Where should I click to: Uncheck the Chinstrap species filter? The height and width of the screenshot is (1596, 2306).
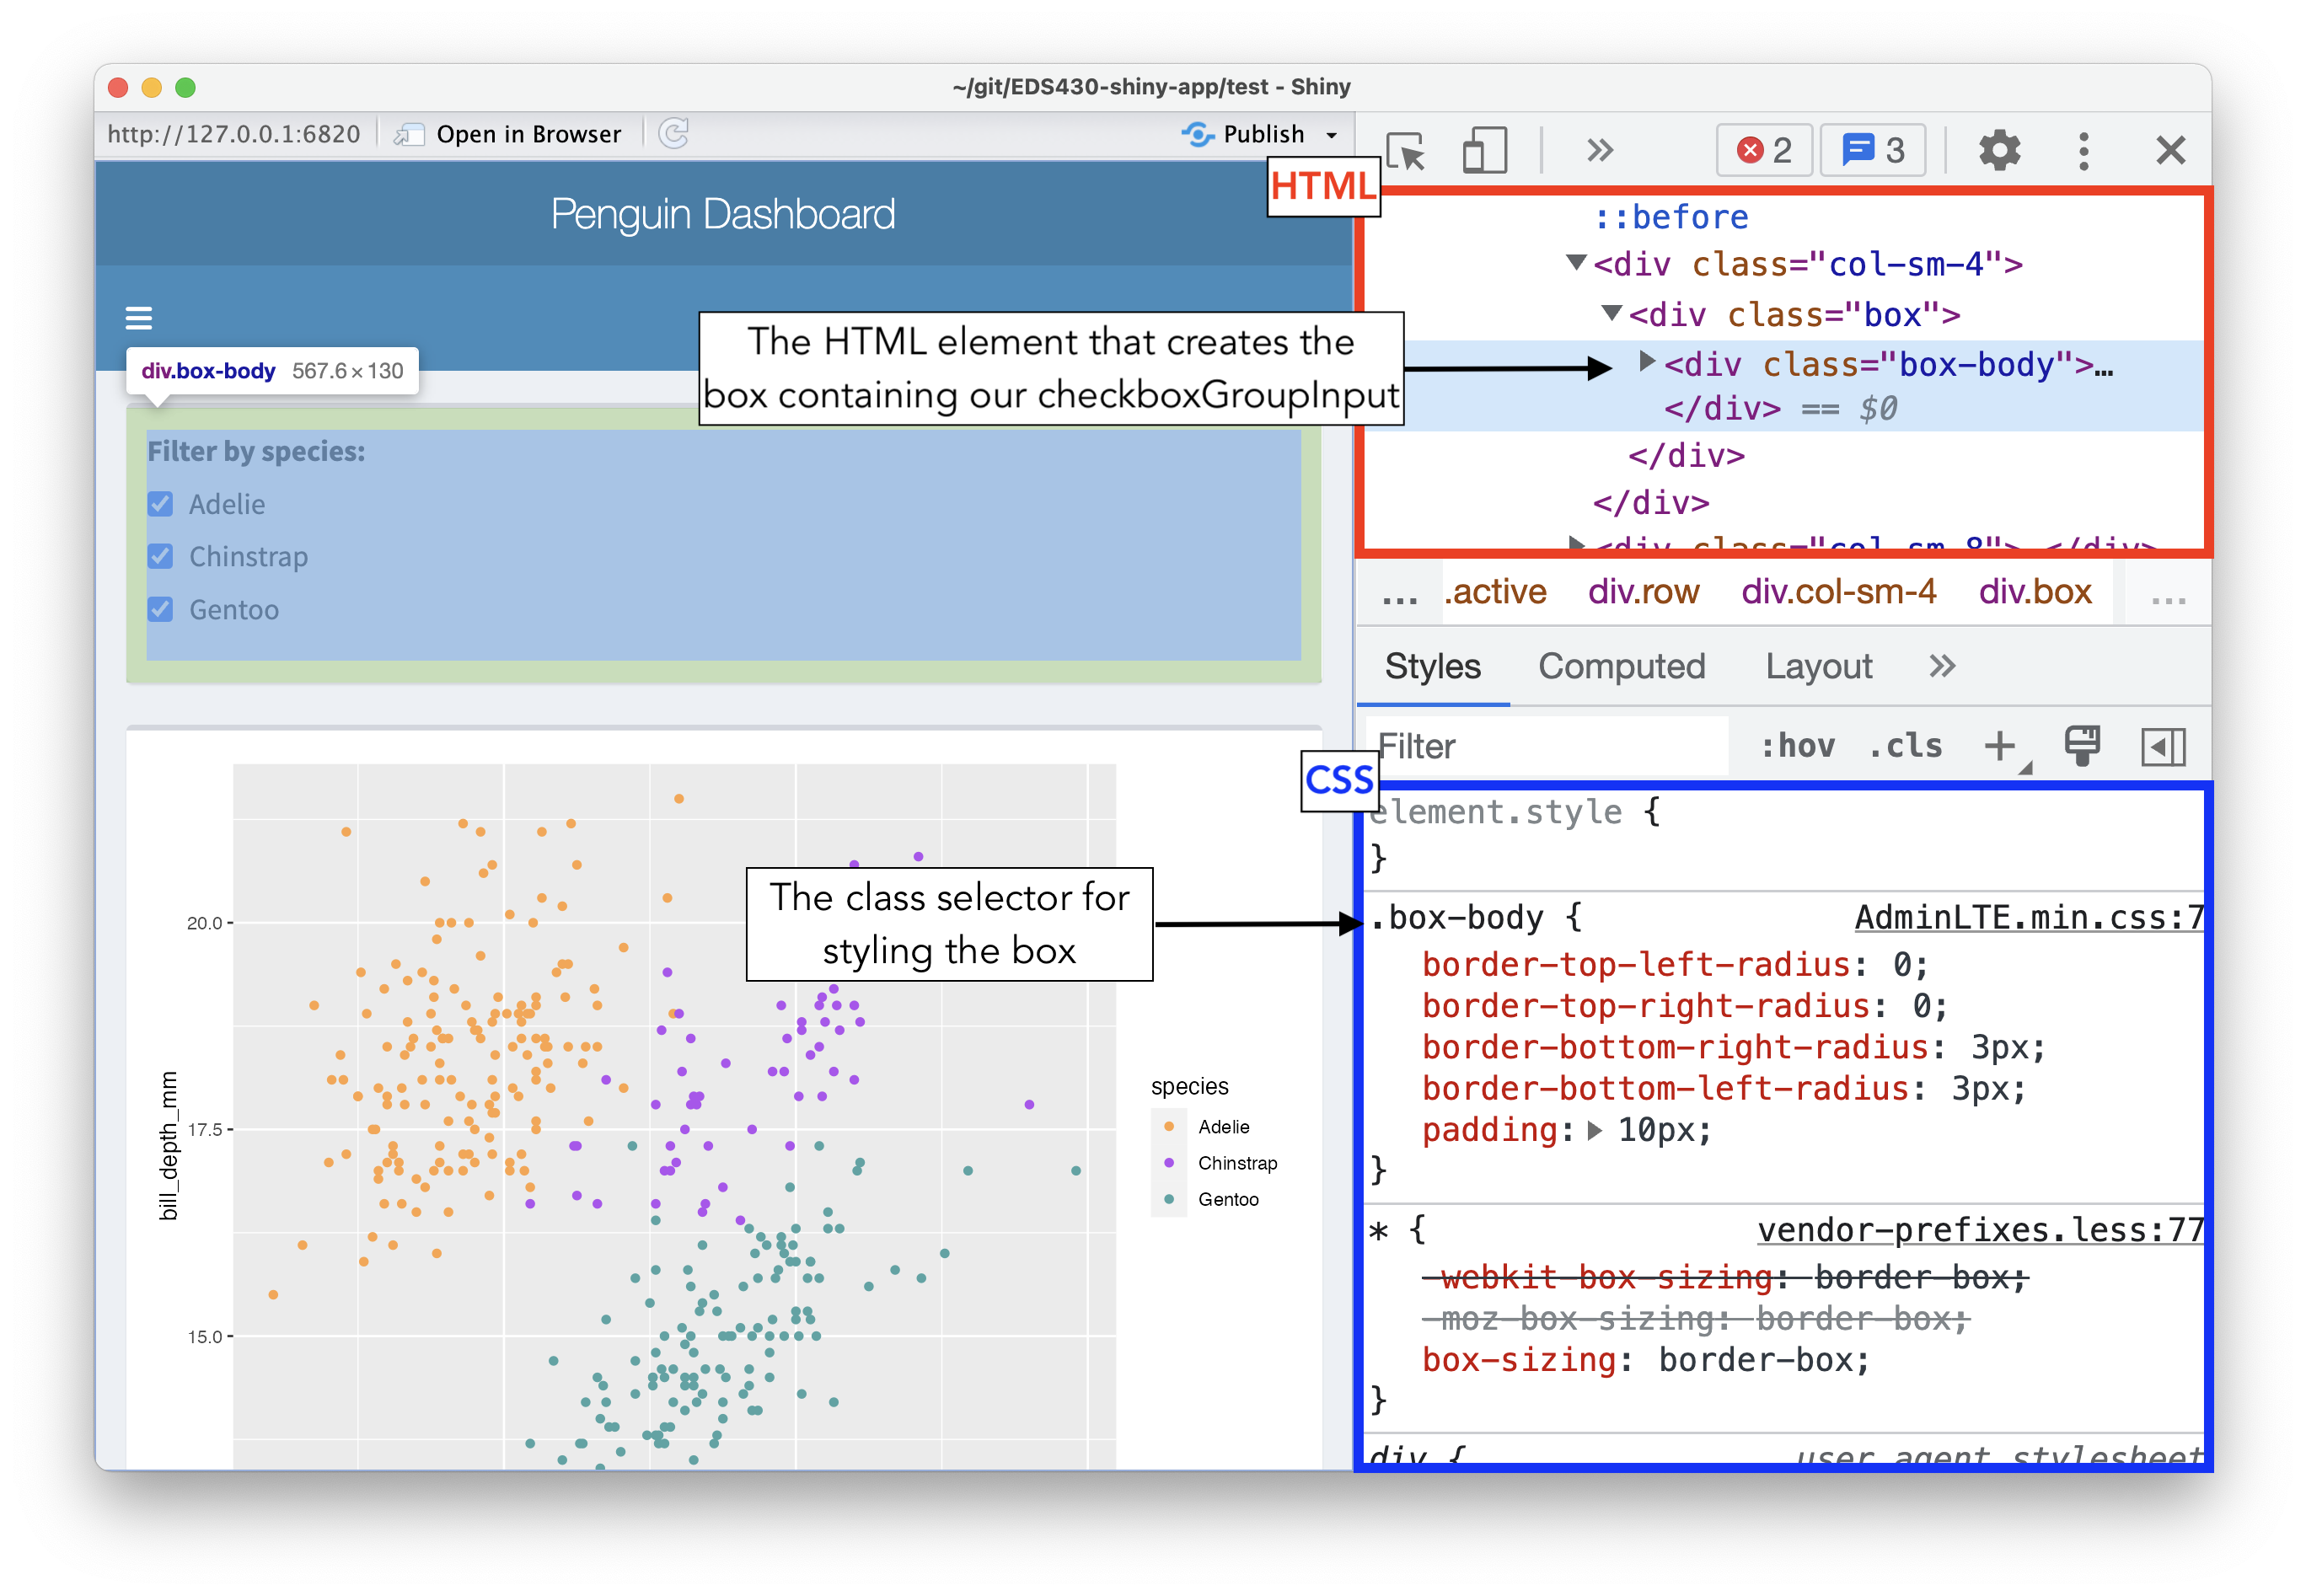(161, 556)
